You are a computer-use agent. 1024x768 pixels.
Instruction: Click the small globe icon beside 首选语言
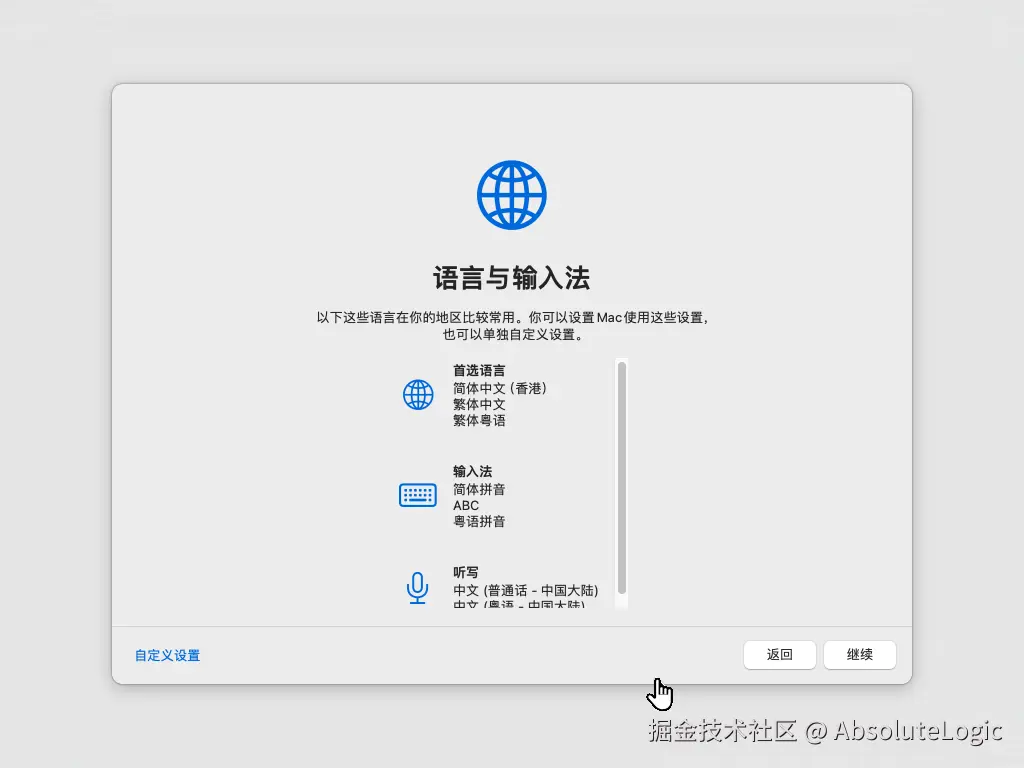(418, 394)
